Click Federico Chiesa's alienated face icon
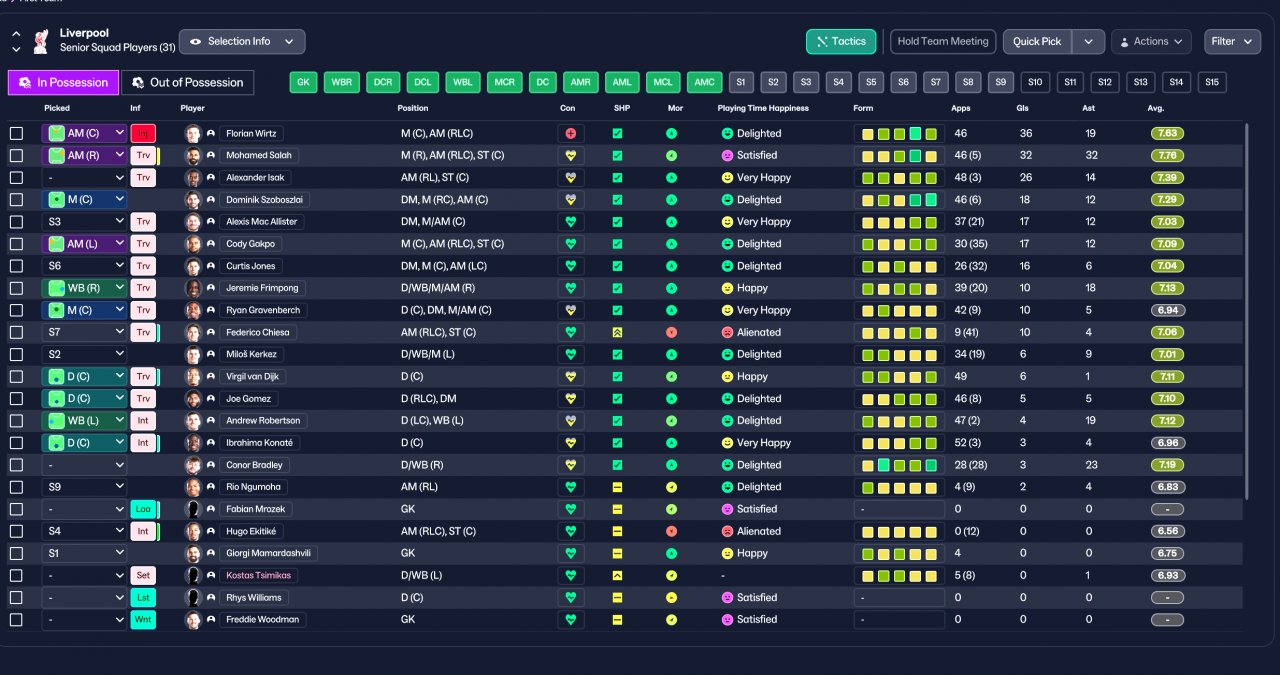 (x=727, y=332)
